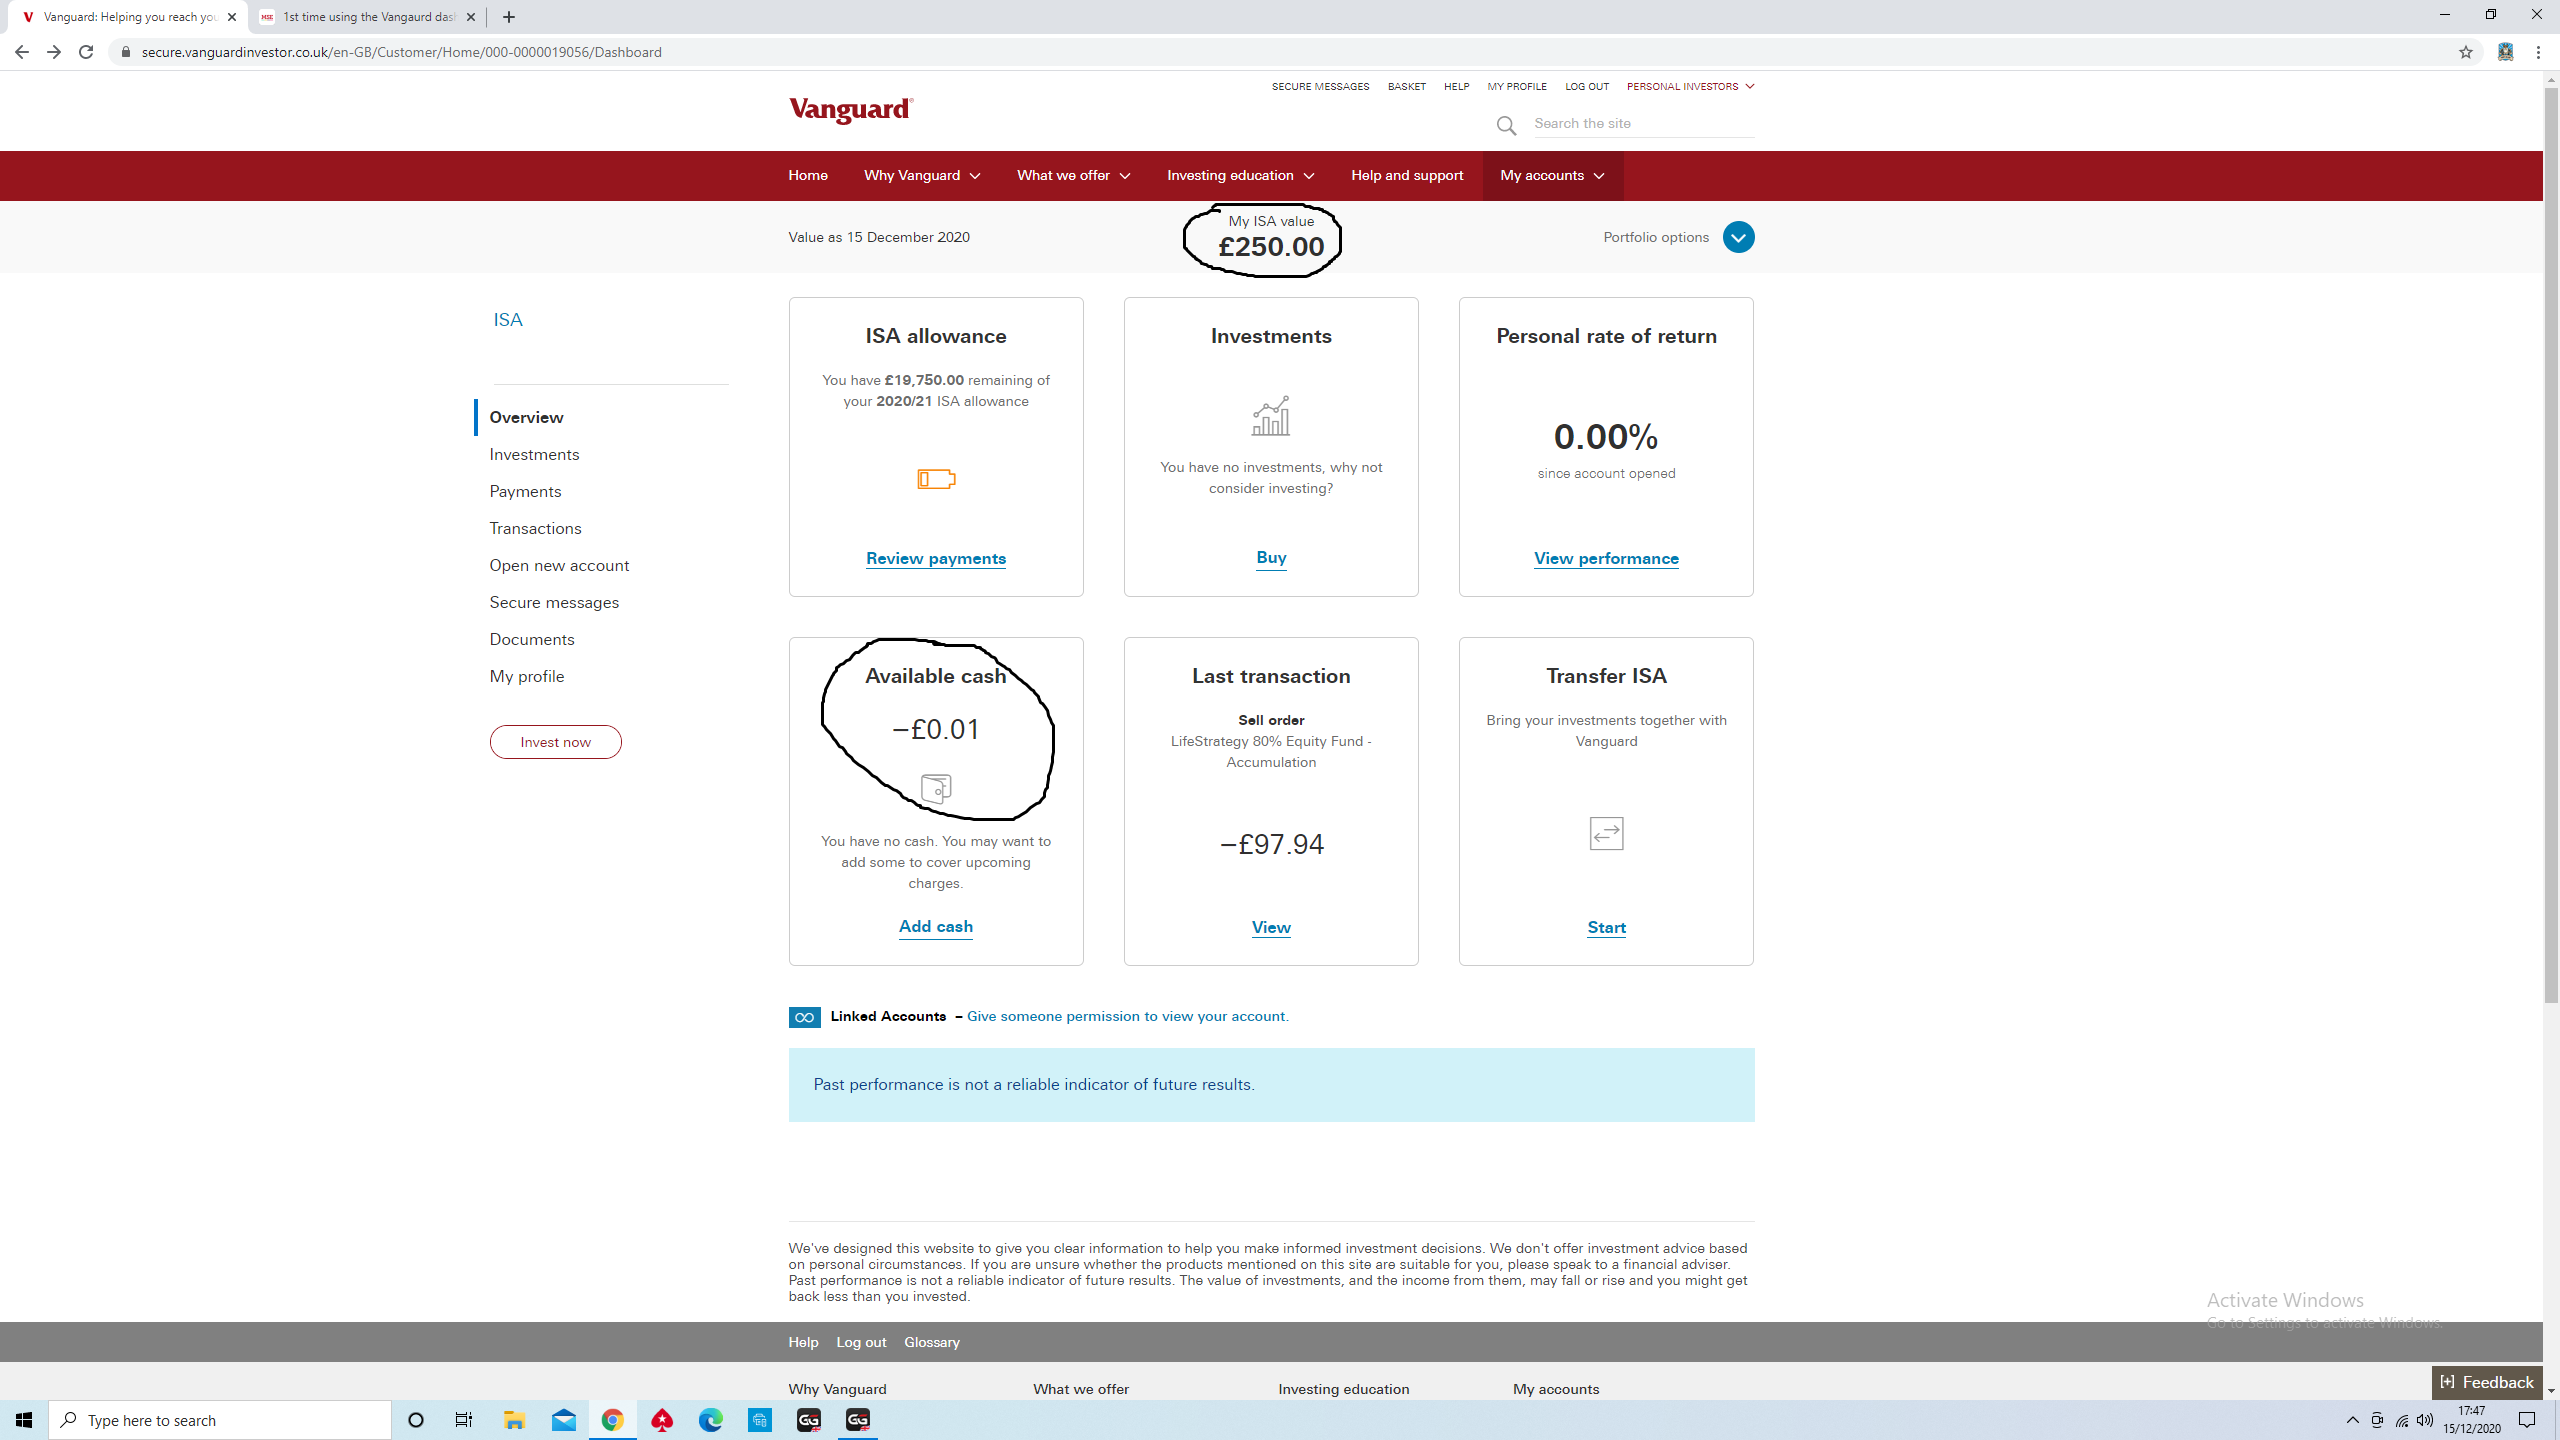Click the Investments chart icon
2560x1440 pixels.
point(1271,416)
